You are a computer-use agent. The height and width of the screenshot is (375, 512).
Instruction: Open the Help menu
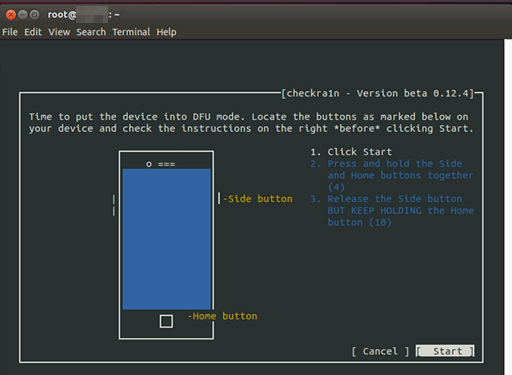pos(166,32)
